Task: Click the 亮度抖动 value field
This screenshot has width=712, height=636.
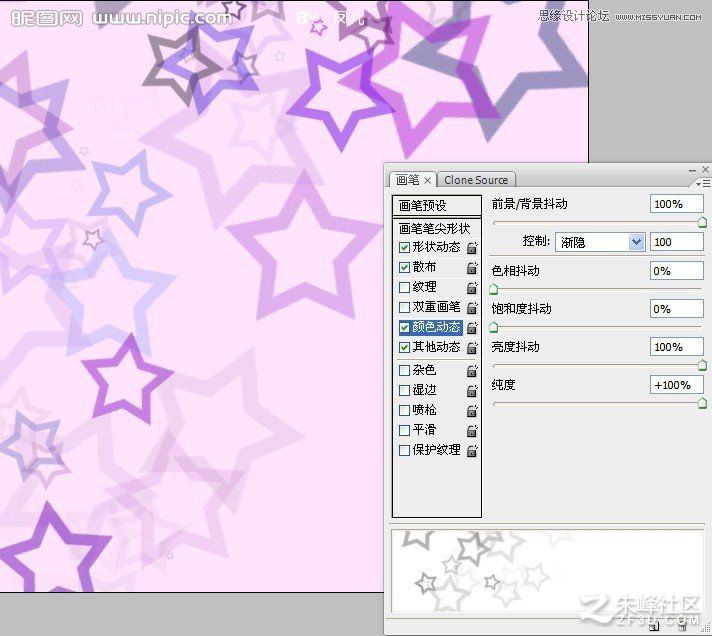Action: click(x=677, y=347)
